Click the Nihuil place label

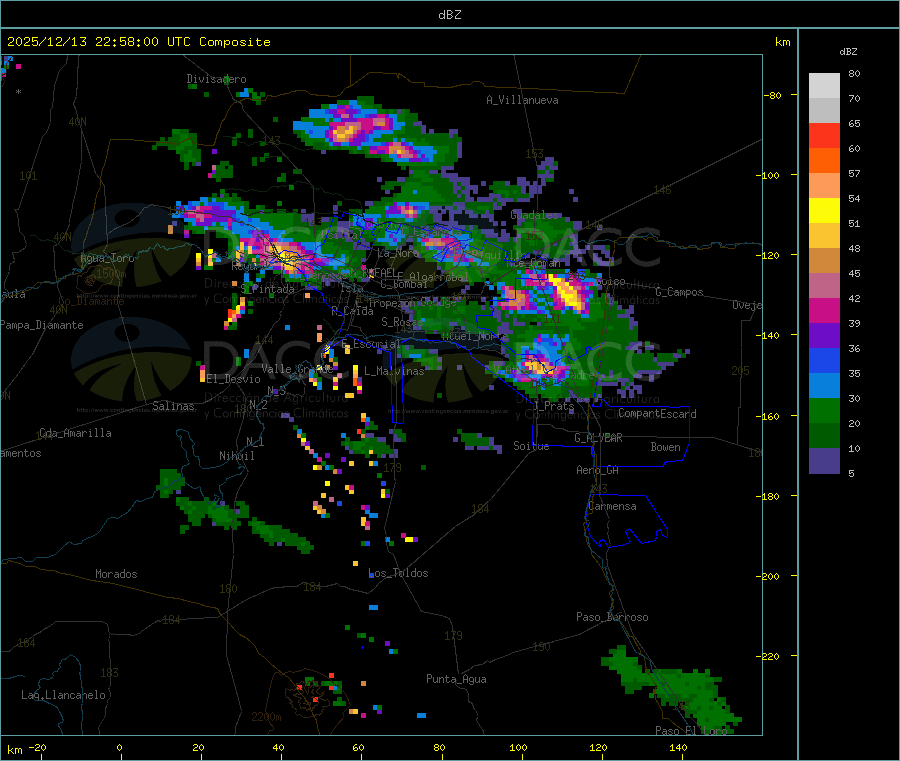(x=236, y=456)
